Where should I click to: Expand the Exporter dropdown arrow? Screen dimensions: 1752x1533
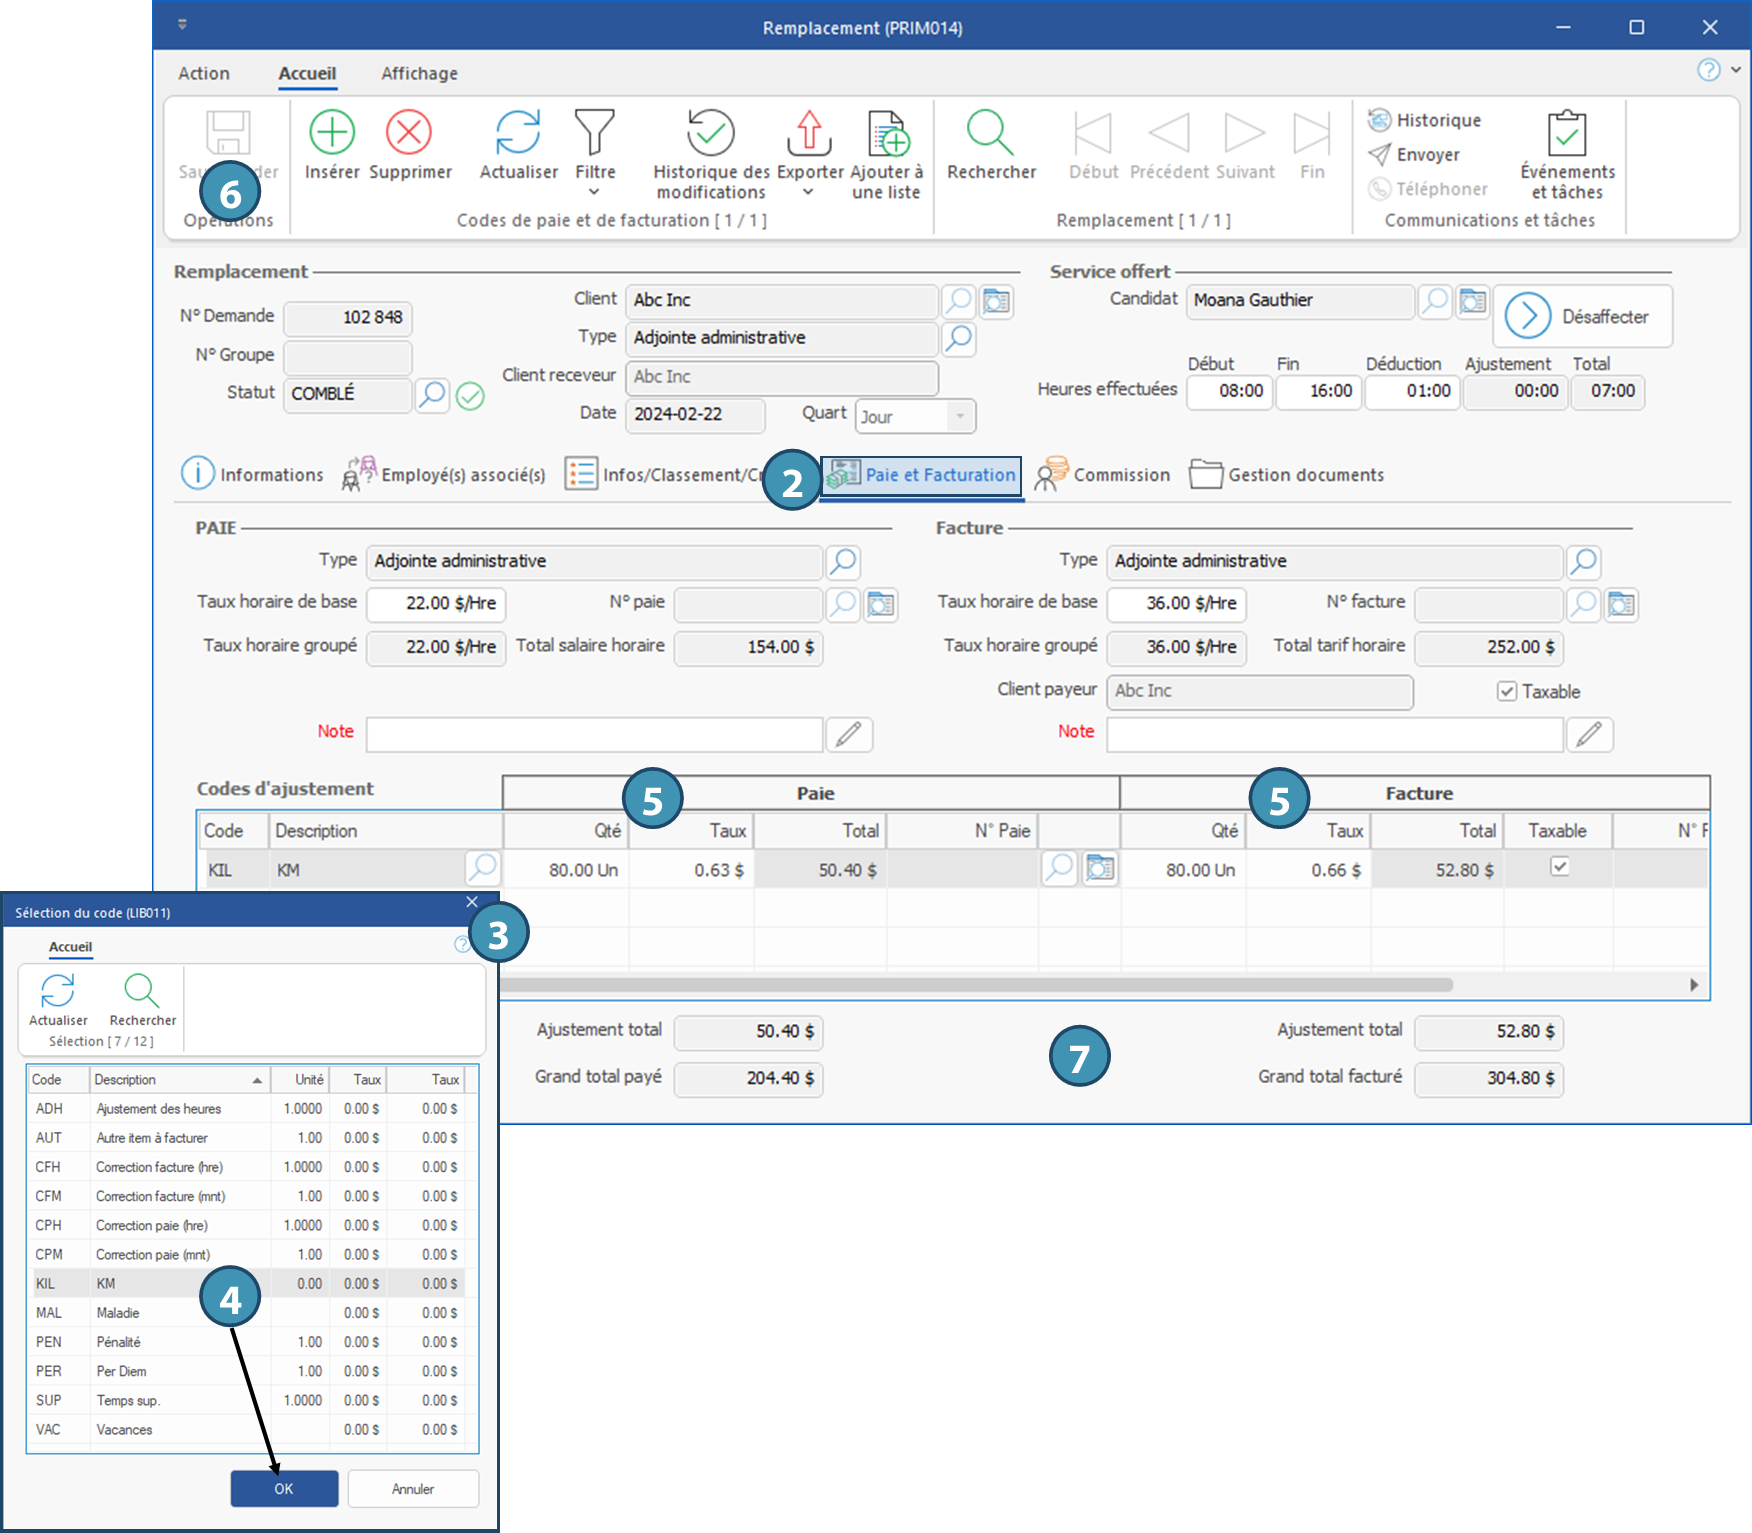pyautogui.click(x=808, y=192)
